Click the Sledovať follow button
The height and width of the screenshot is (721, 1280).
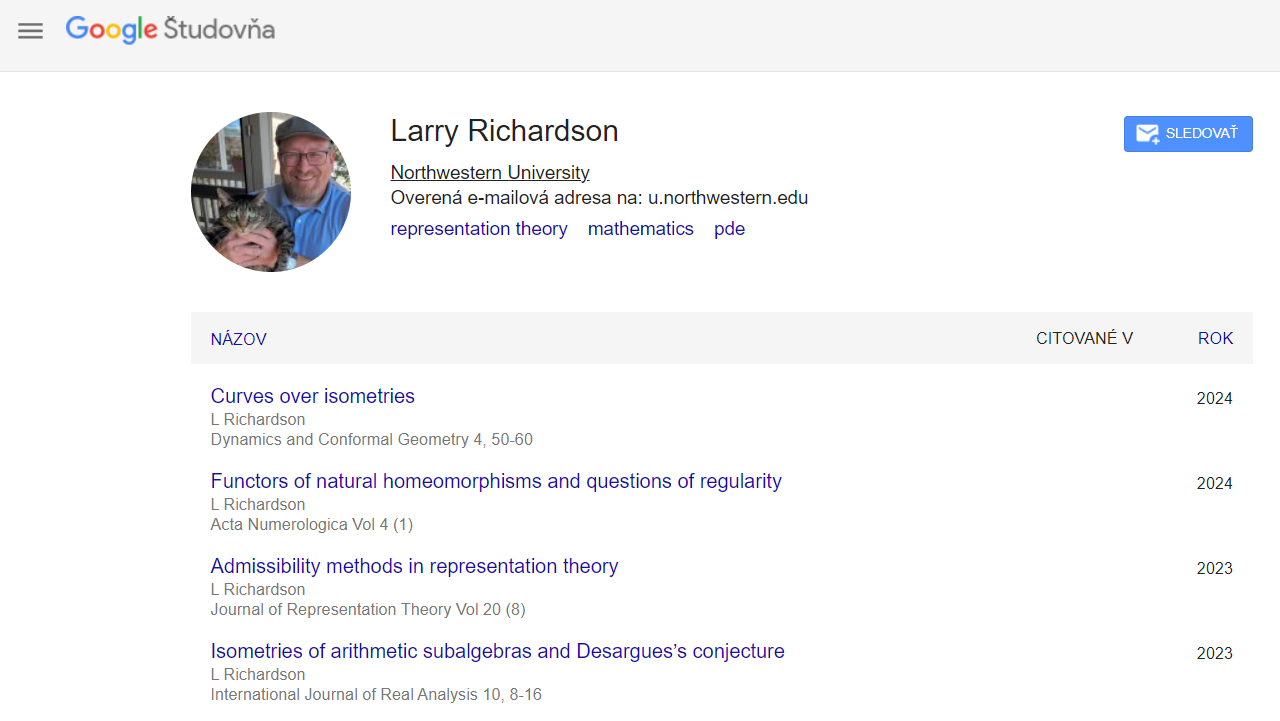1188,134
